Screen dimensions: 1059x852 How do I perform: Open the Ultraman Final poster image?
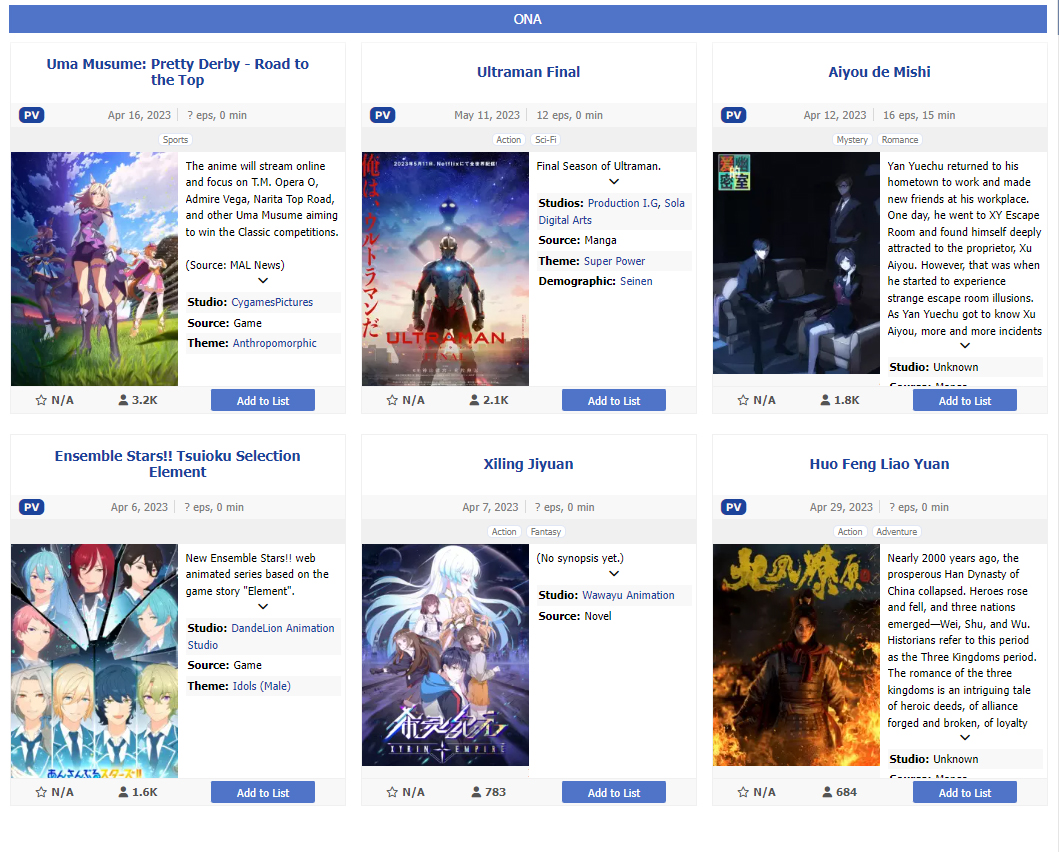coord(445,269)
